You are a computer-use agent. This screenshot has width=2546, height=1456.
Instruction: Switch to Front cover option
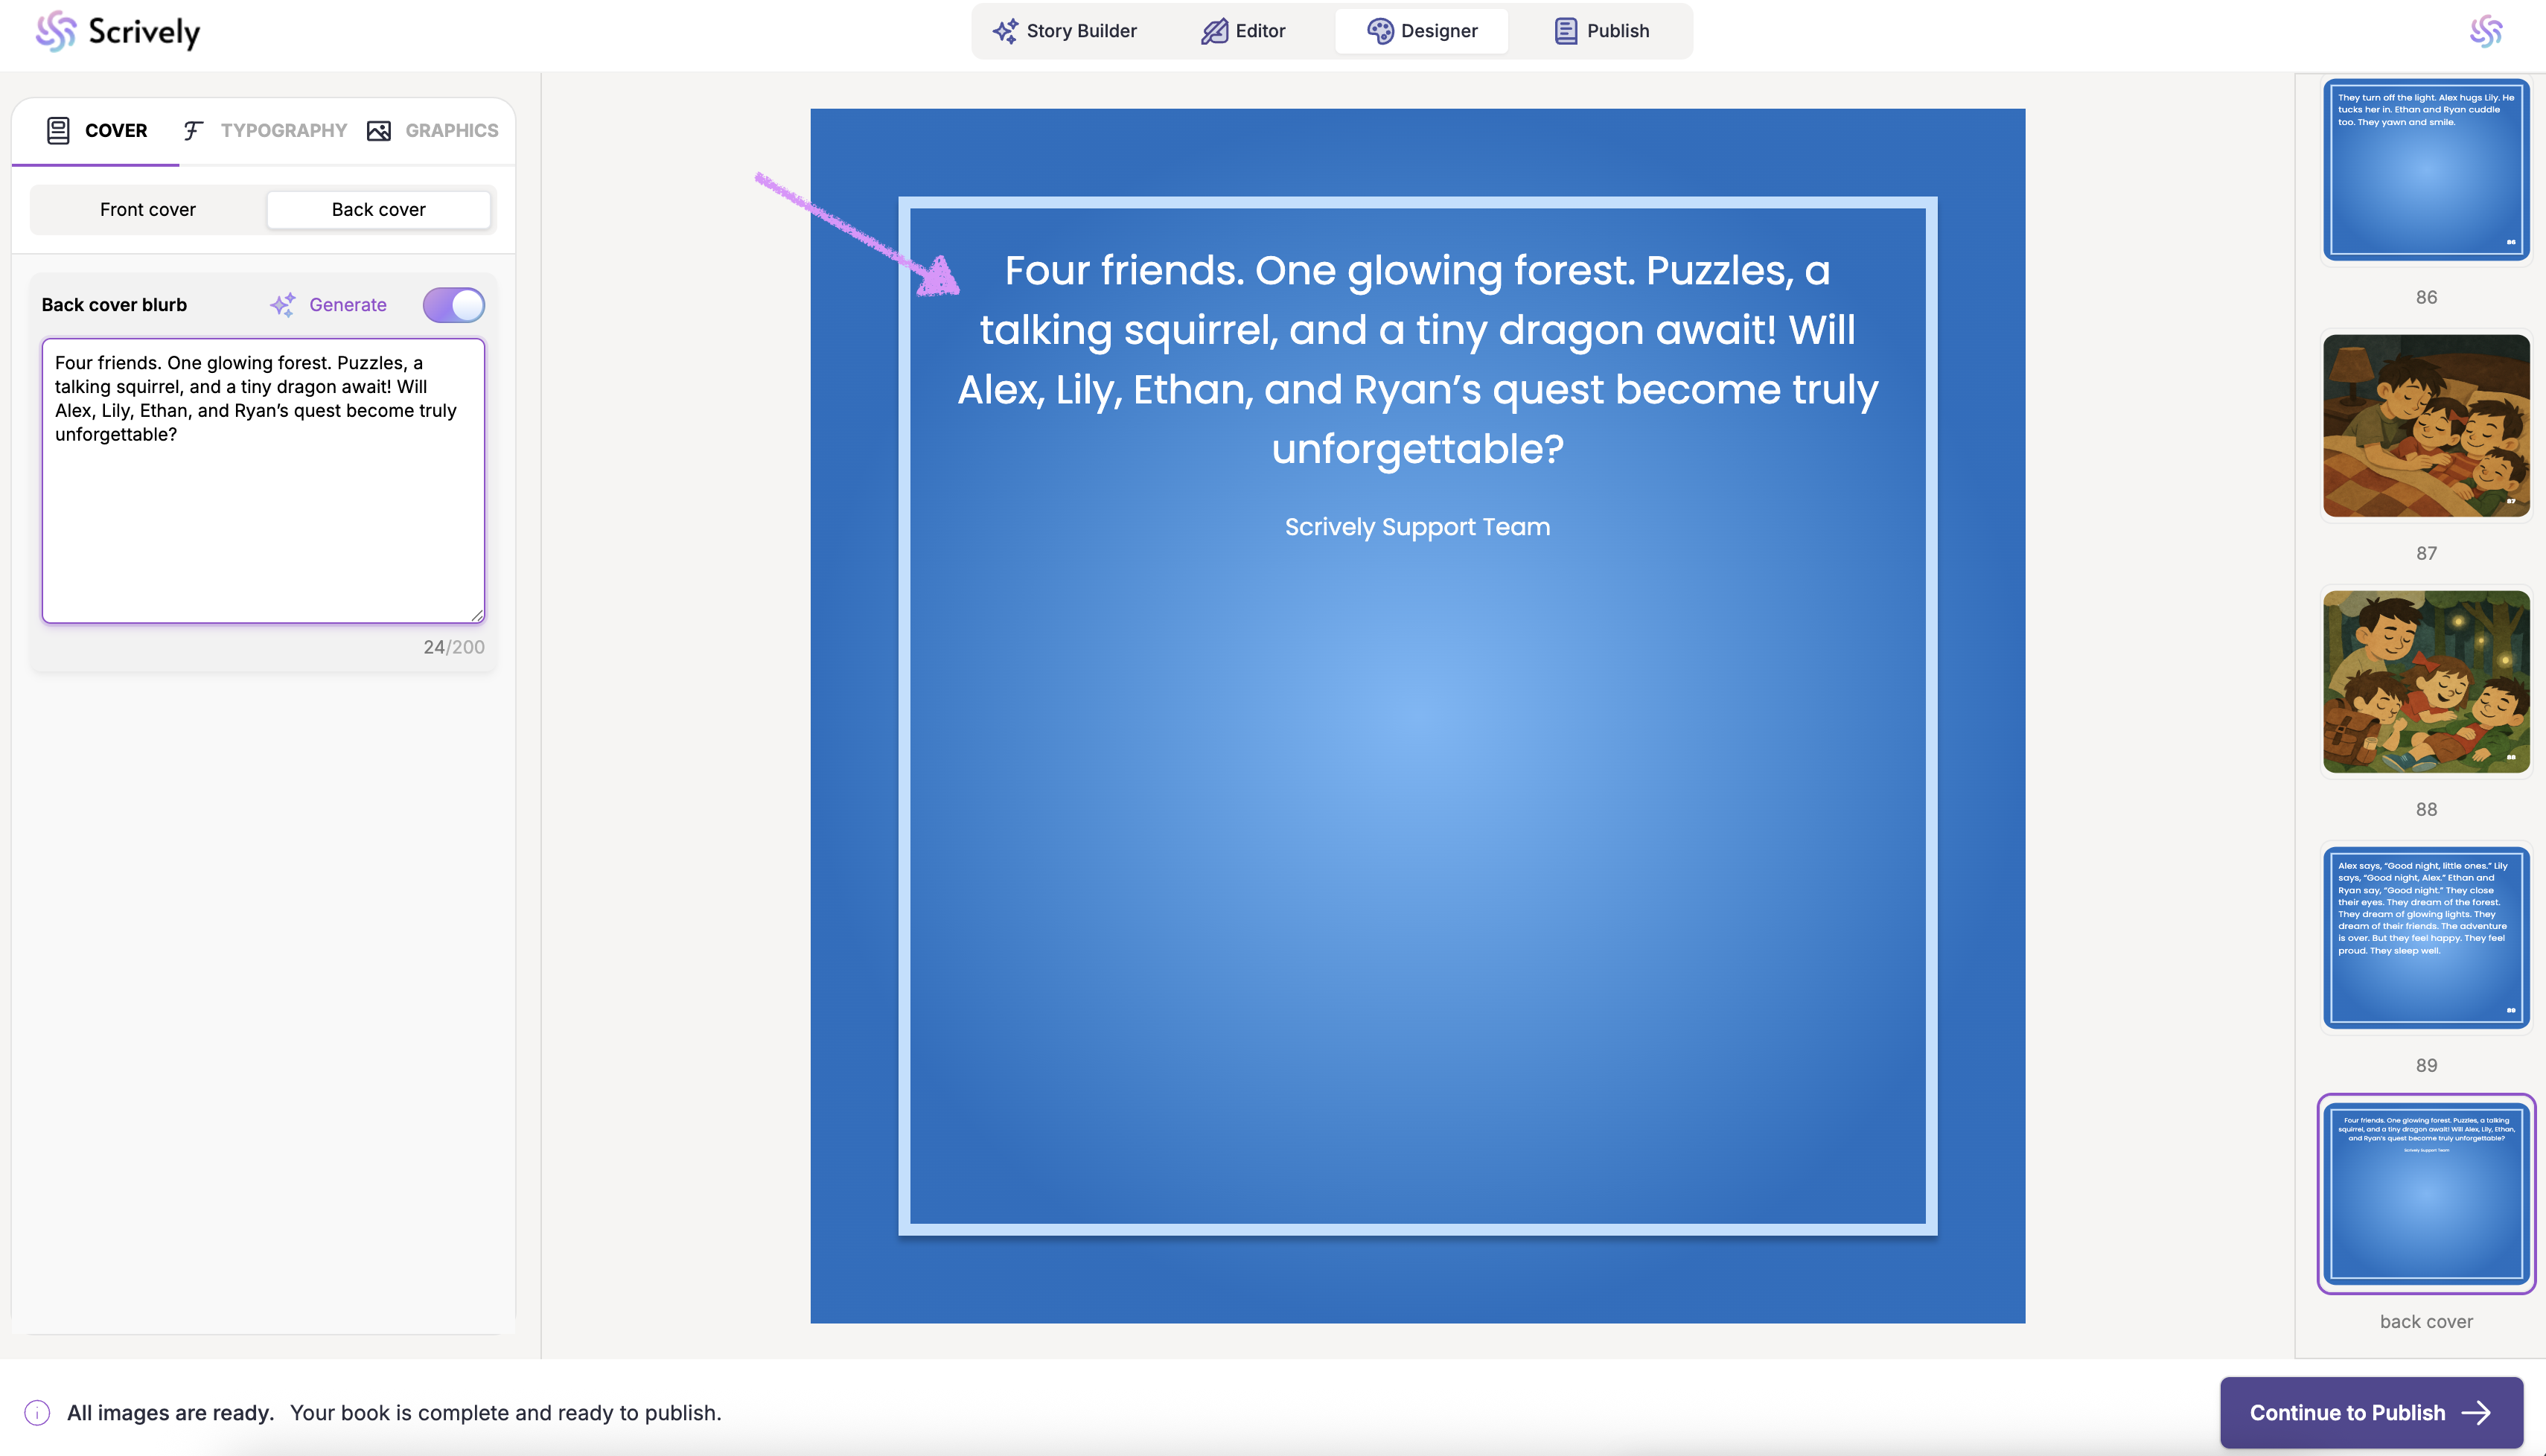(x=148, y=209)
